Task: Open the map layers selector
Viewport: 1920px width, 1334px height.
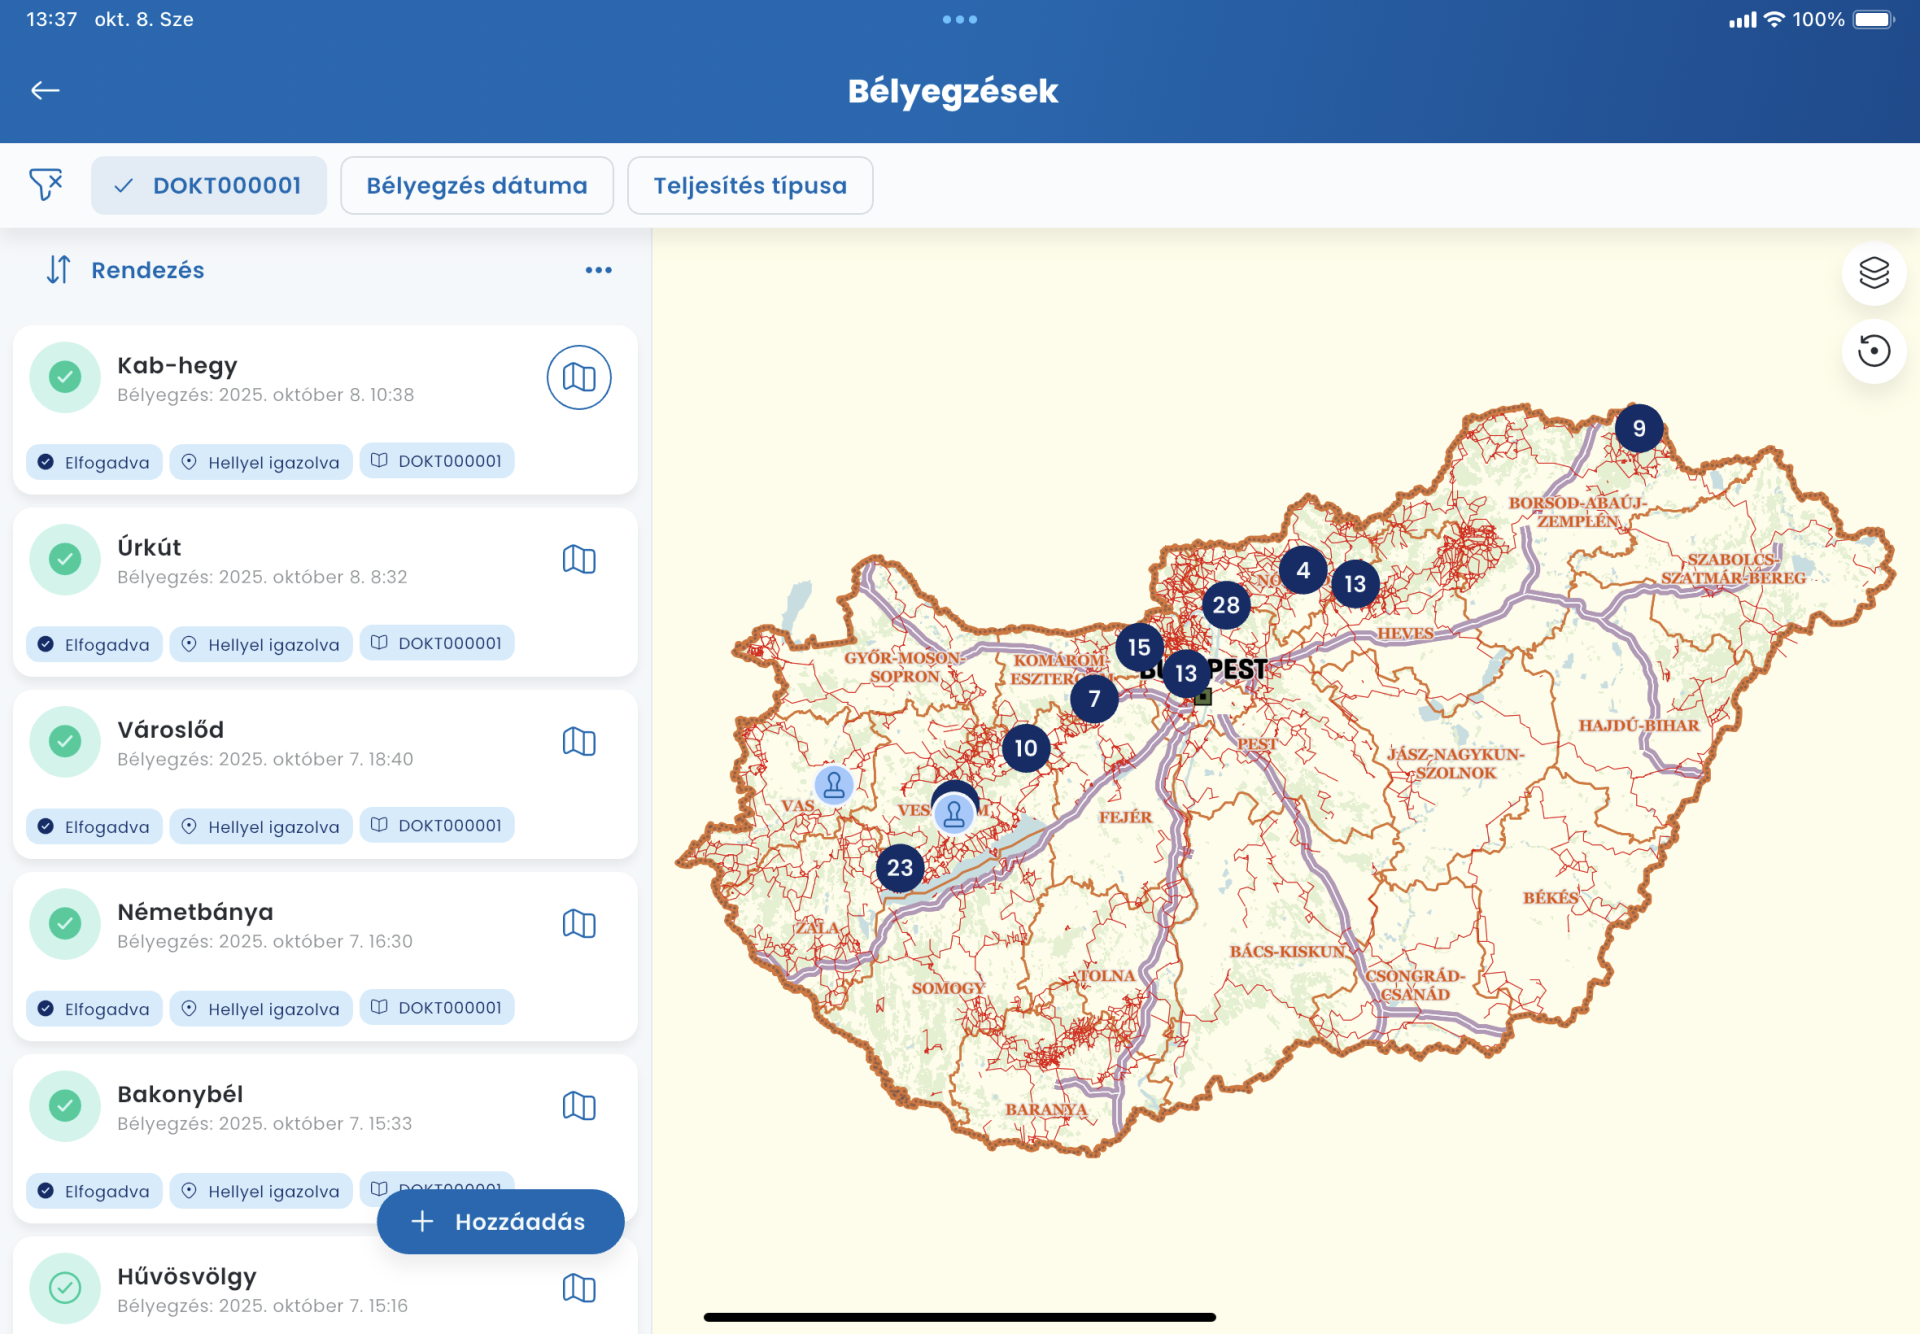Action: (1873, 273)
